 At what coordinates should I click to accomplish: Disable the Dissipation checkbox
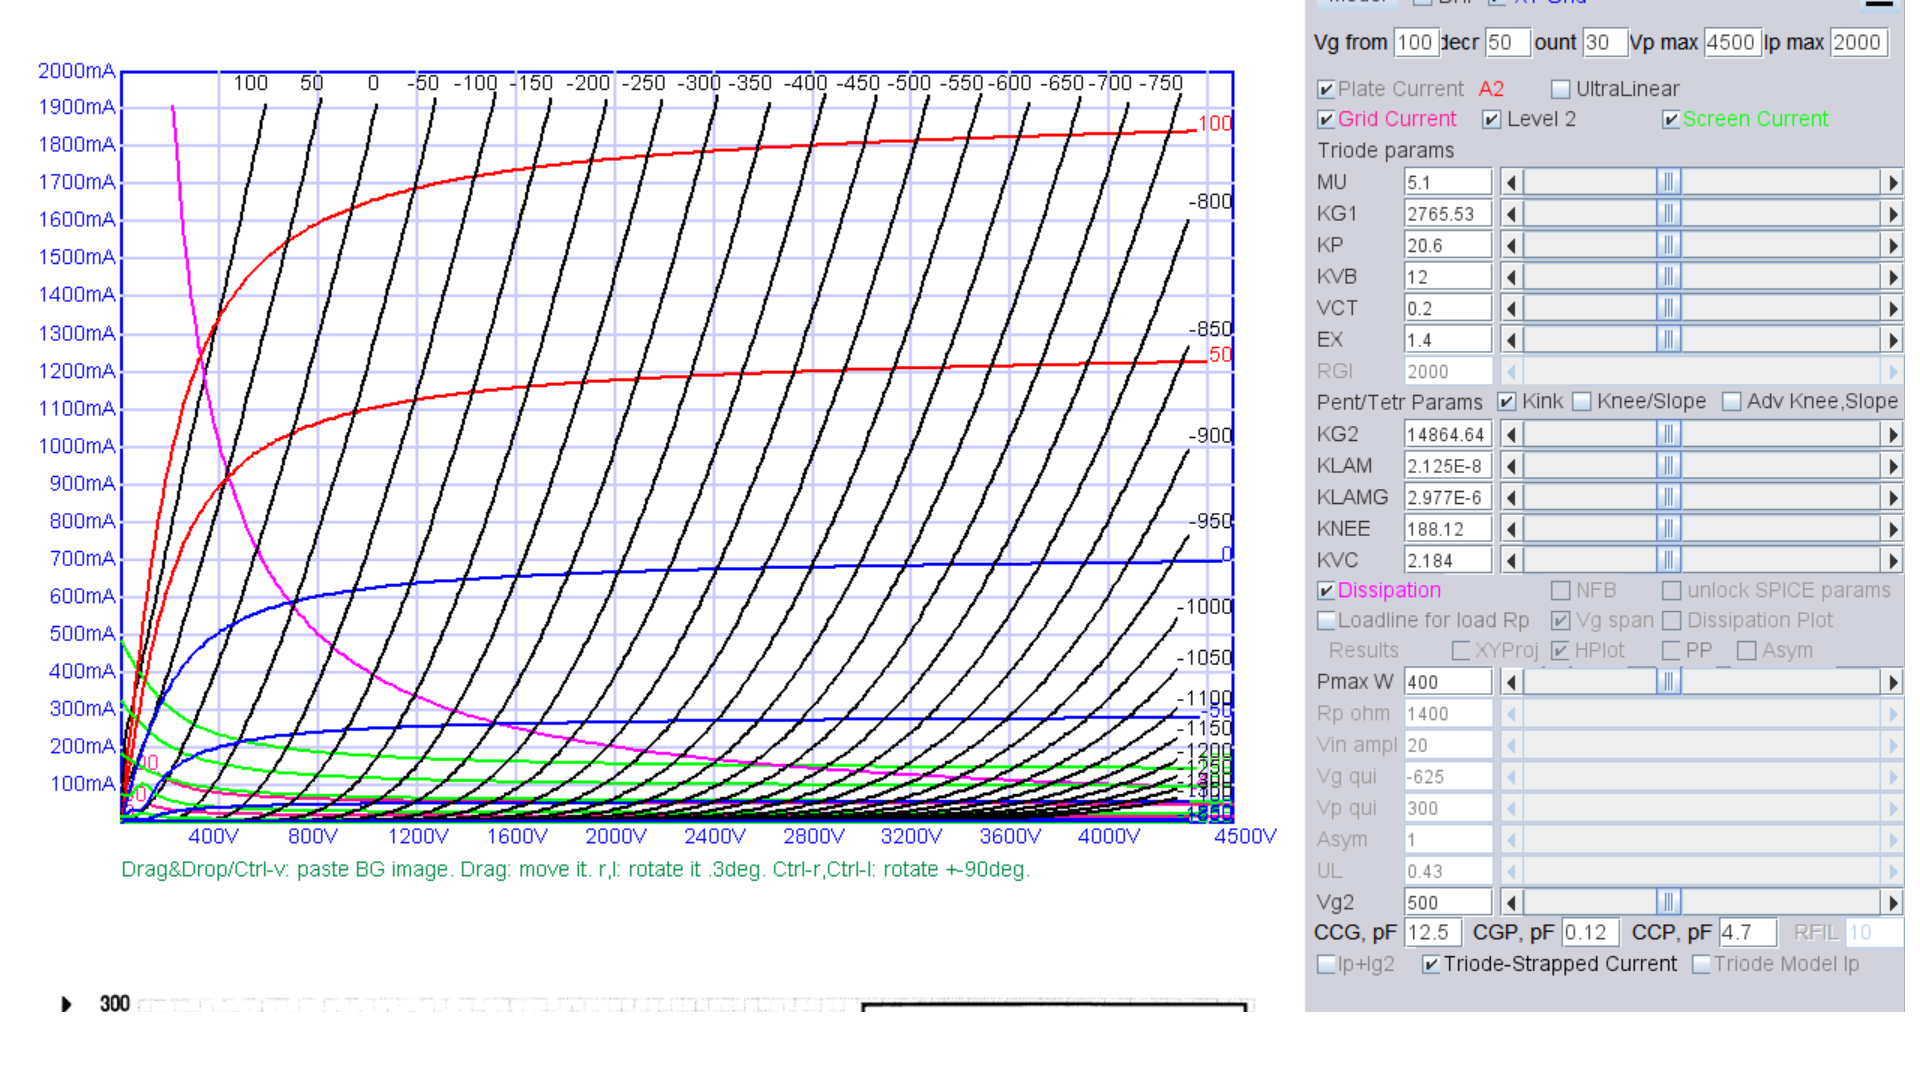click(x=1326, y=590)
